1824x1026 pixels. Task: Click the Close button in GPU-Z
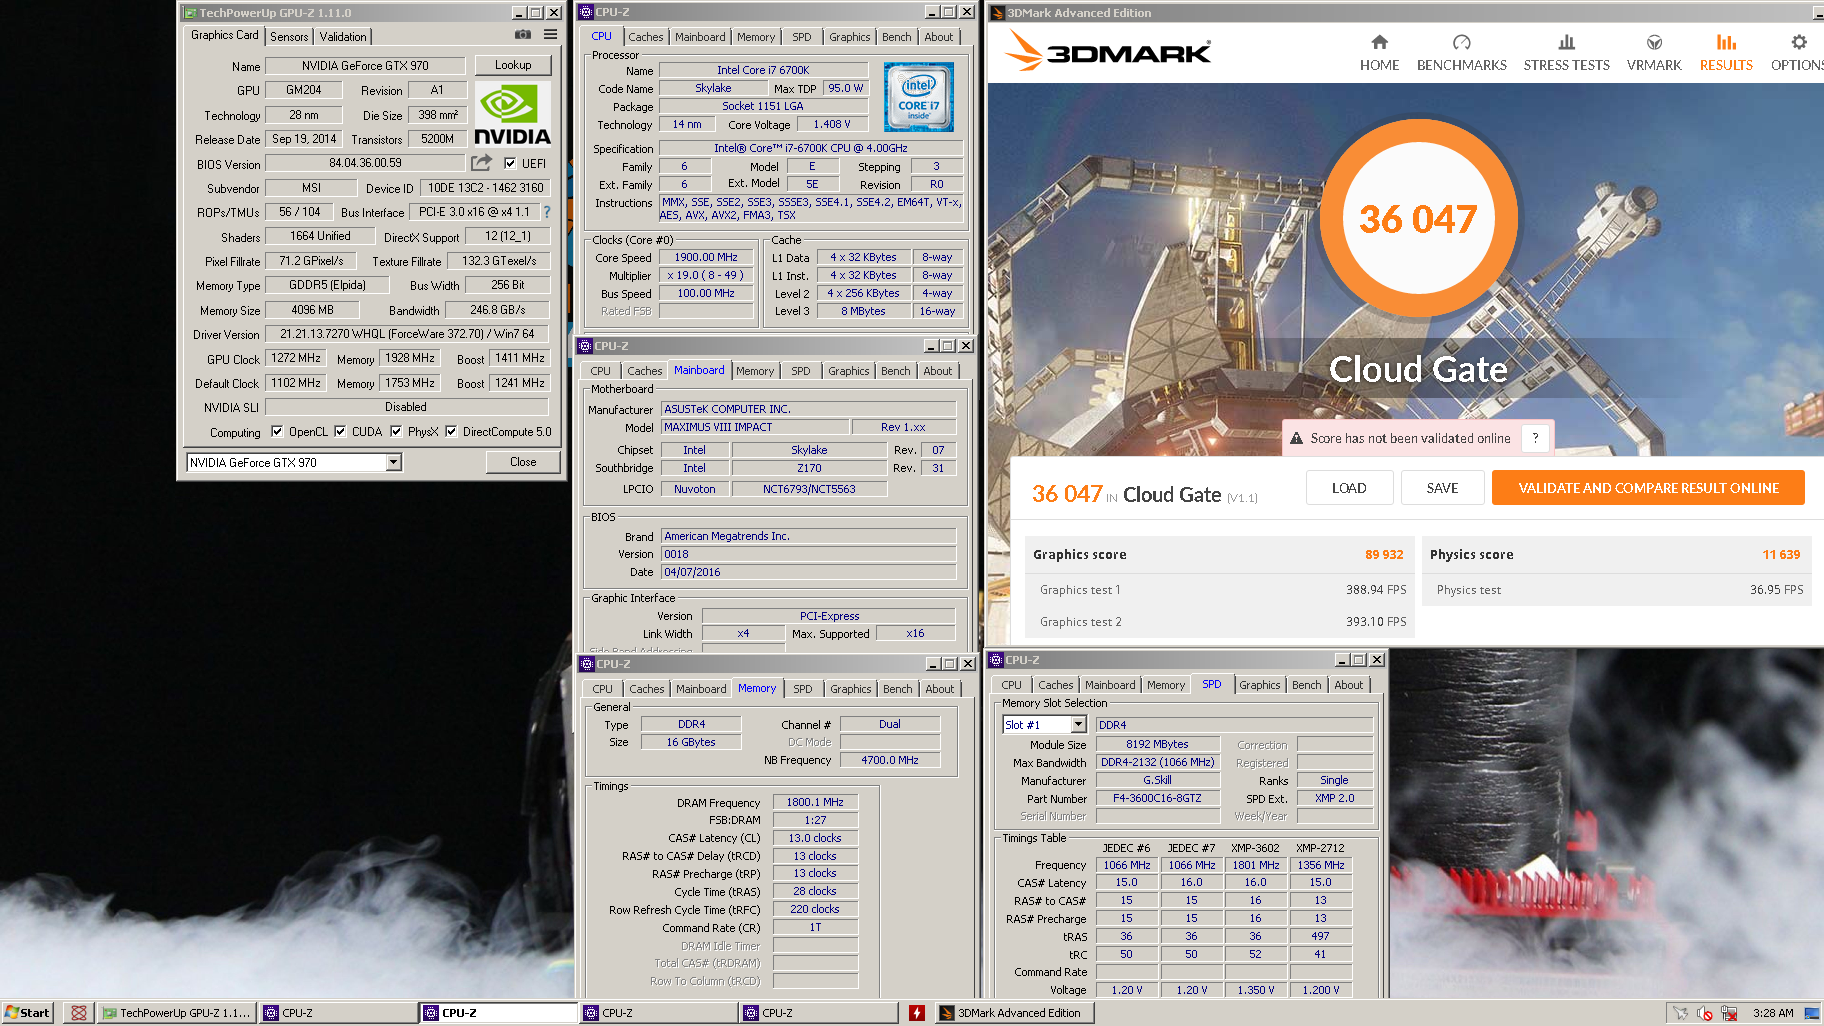click(x=523, y=462)
